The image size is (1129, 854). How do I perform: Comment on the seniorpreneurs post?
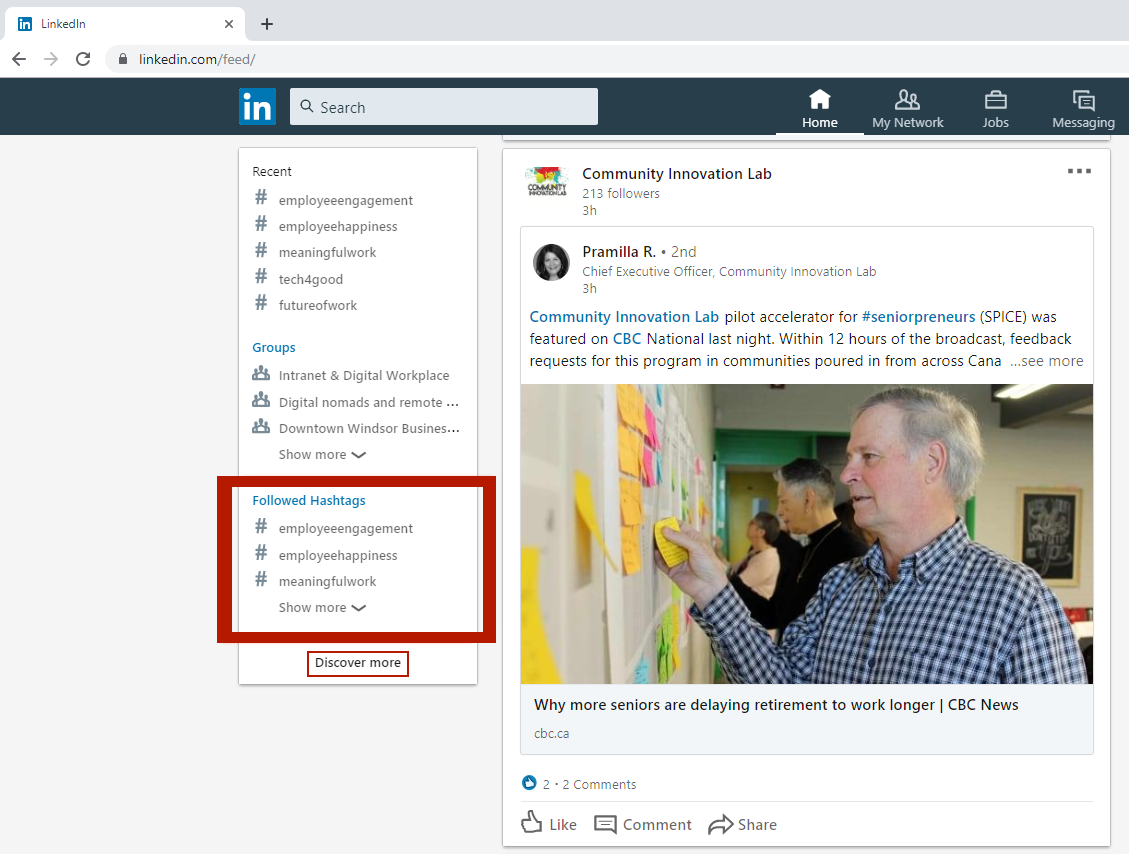pos(643,824)
